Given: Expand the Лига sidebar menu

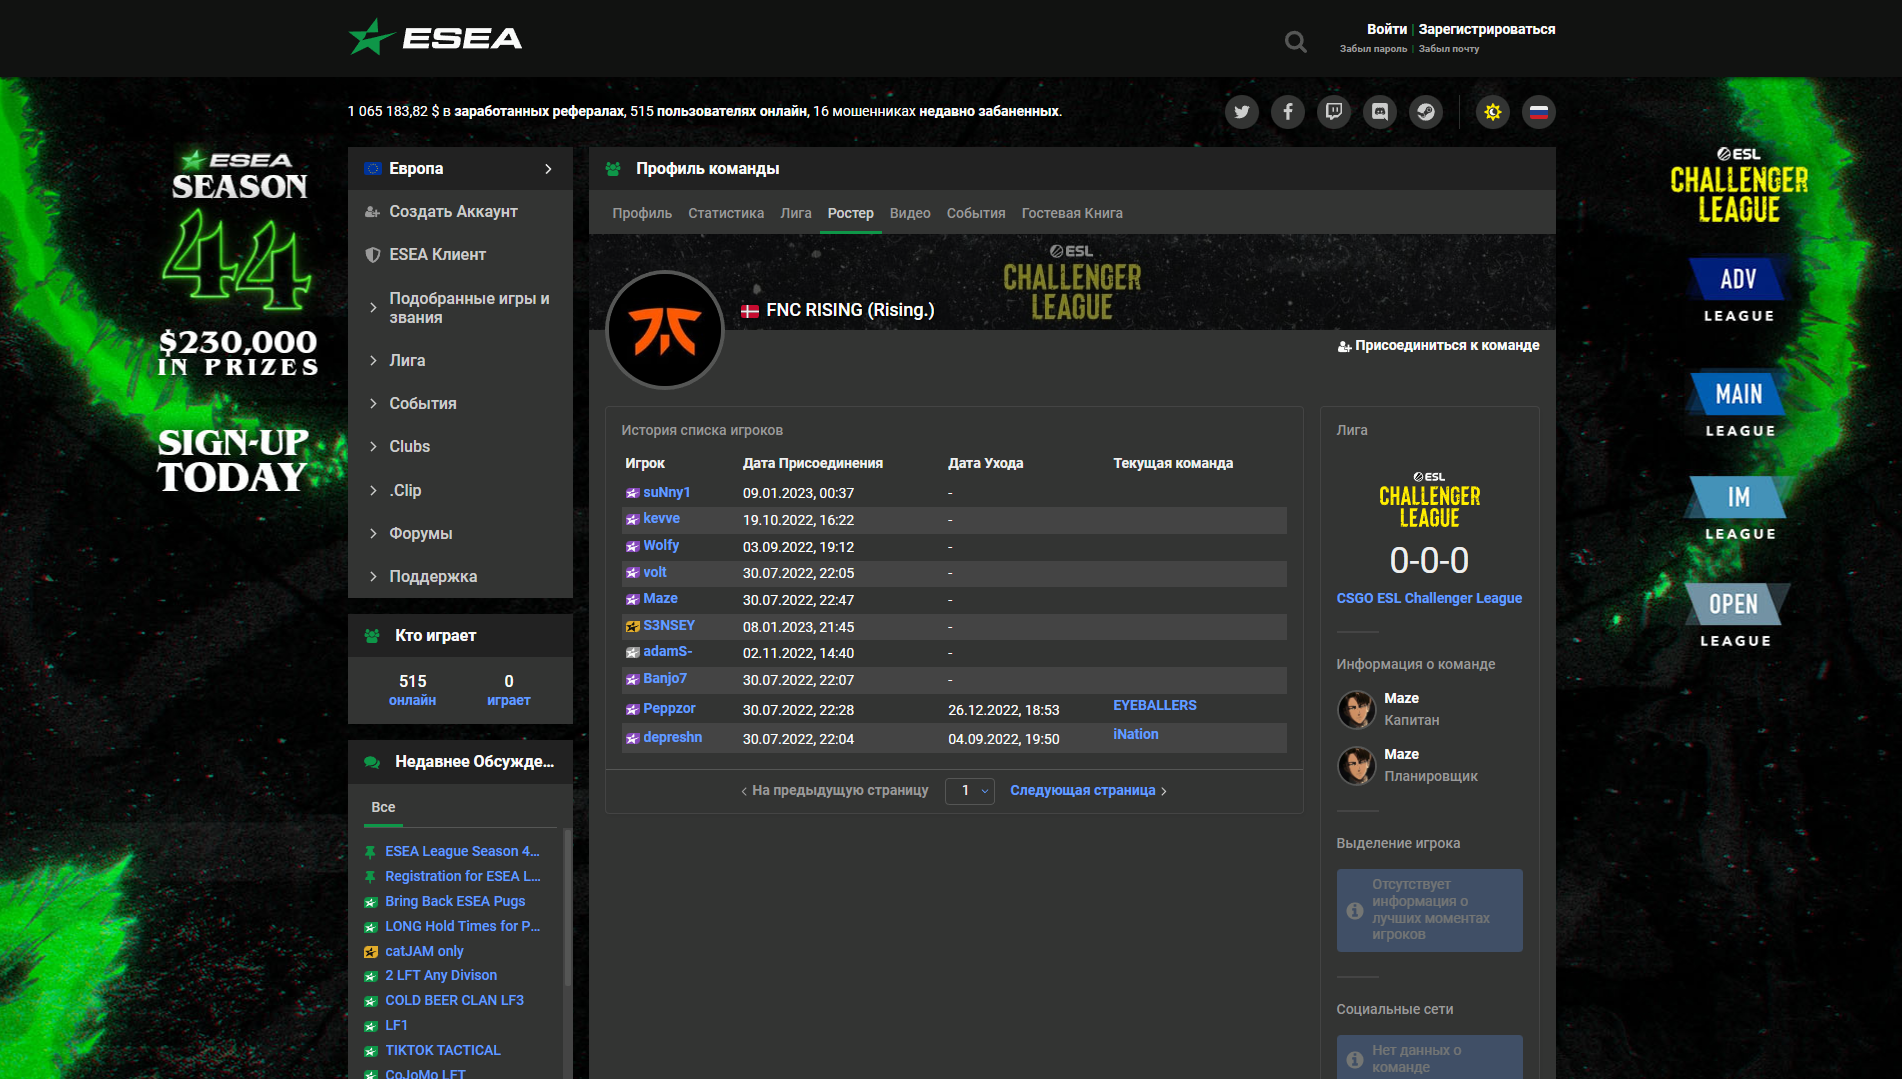Looking at the screenshot, I should 460,361.
